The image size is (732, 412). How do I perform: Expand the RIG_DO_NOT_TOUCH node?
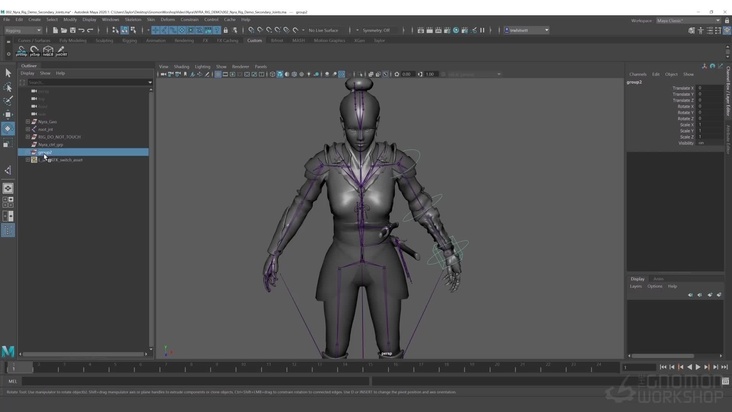[x=28, y=137]
